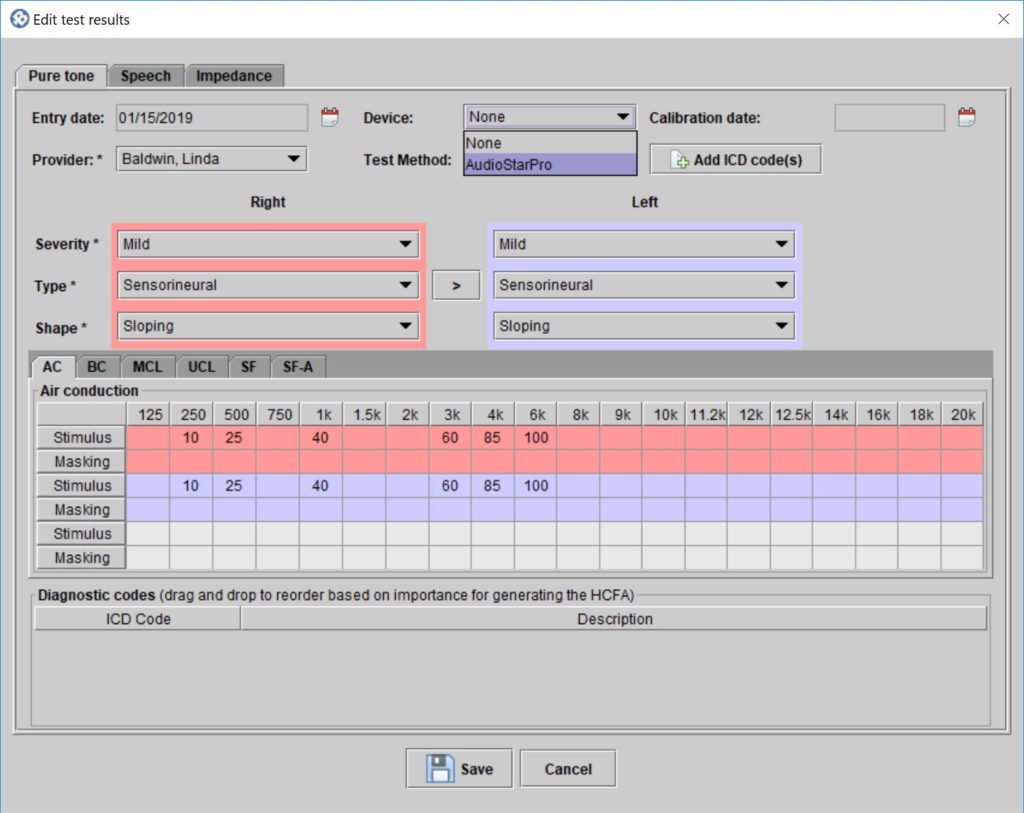The height and width of the screenshot is (813, 1024).
Task: Open the calendar picker next to Entry date
Action: tap(329, 116)
